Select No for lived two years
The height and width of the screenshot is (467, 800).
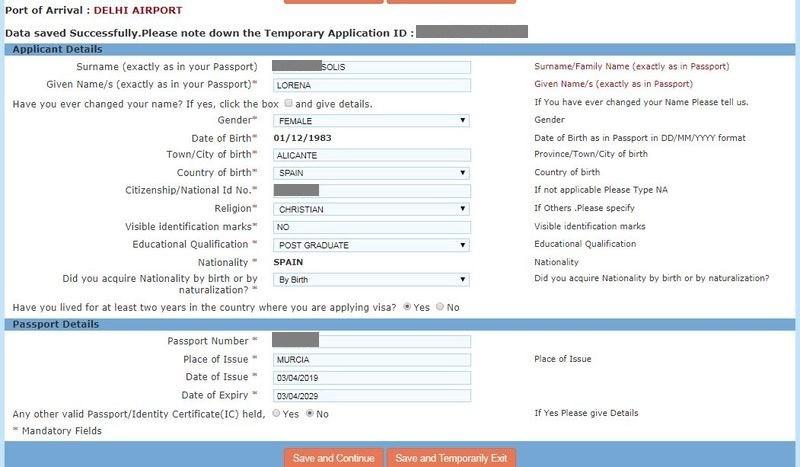440,306
